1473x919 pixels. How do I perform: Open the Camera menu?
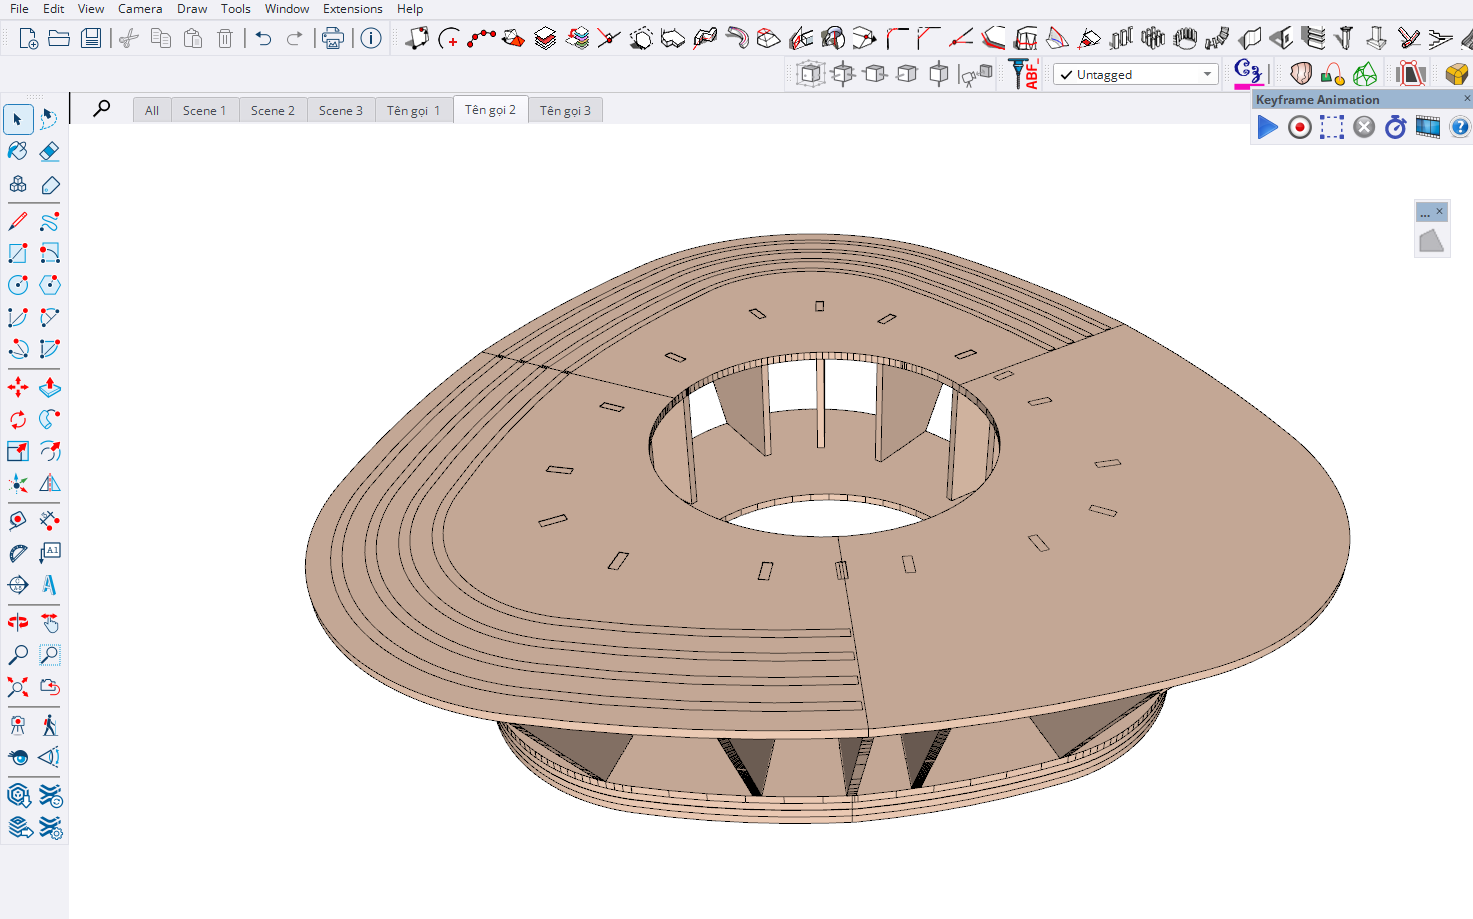pos(140,9)
